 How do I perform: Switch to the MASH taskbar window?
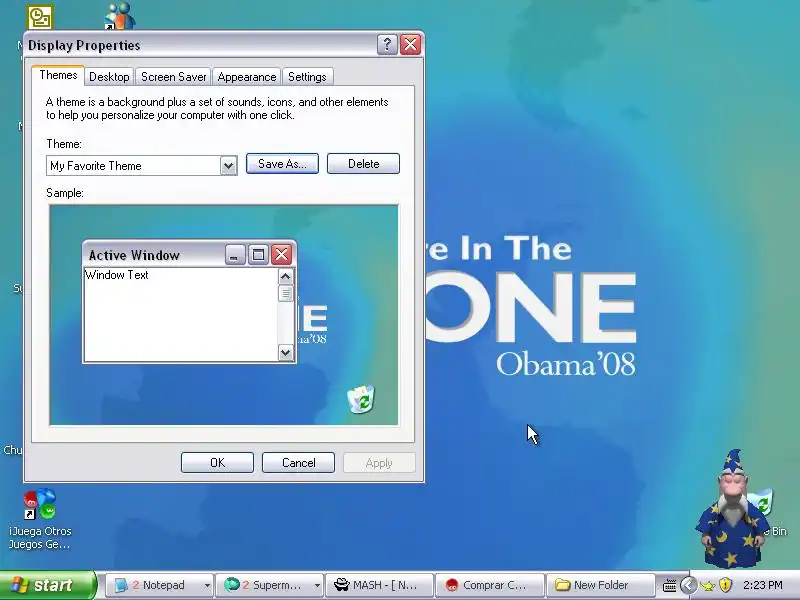click(x=380, y=585)
